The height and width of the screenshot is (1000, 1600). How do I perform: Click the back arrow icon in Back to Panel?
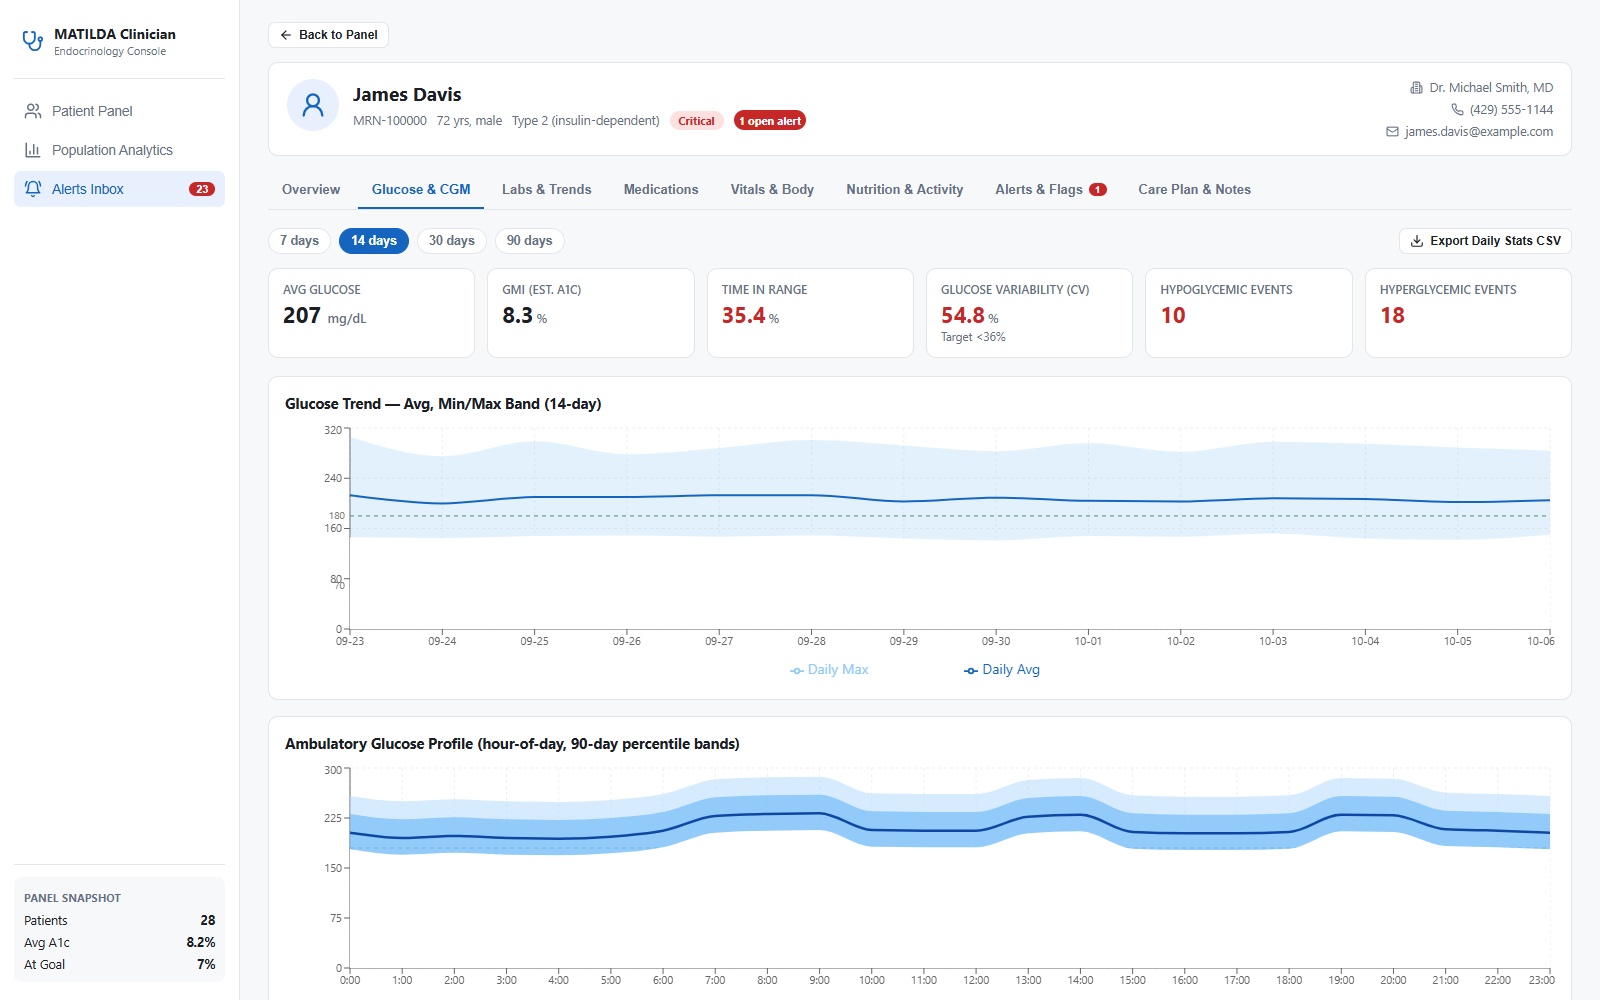[x=286, y=35]
